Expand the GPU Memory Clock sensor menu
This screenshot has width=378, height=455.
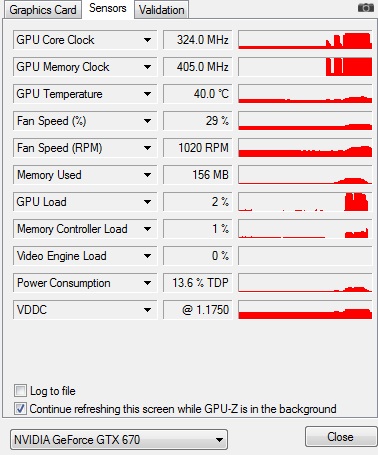147,67
